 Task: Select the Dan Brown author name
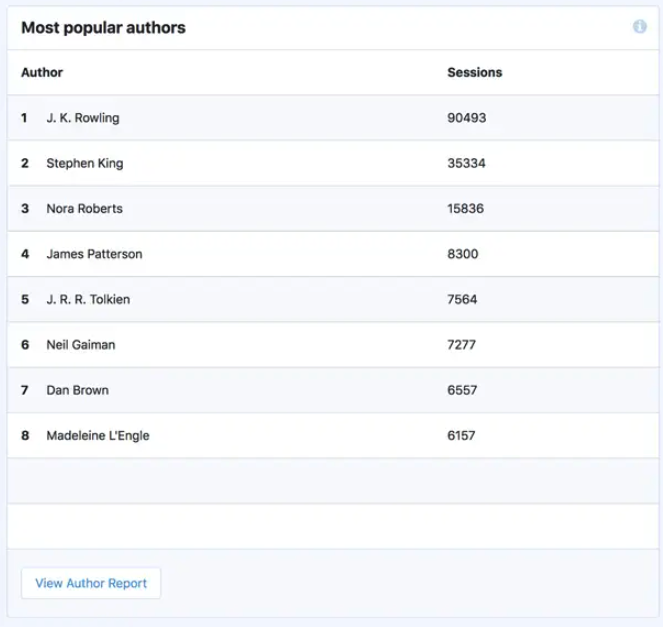pyautogui.click(x=77, y=390)
